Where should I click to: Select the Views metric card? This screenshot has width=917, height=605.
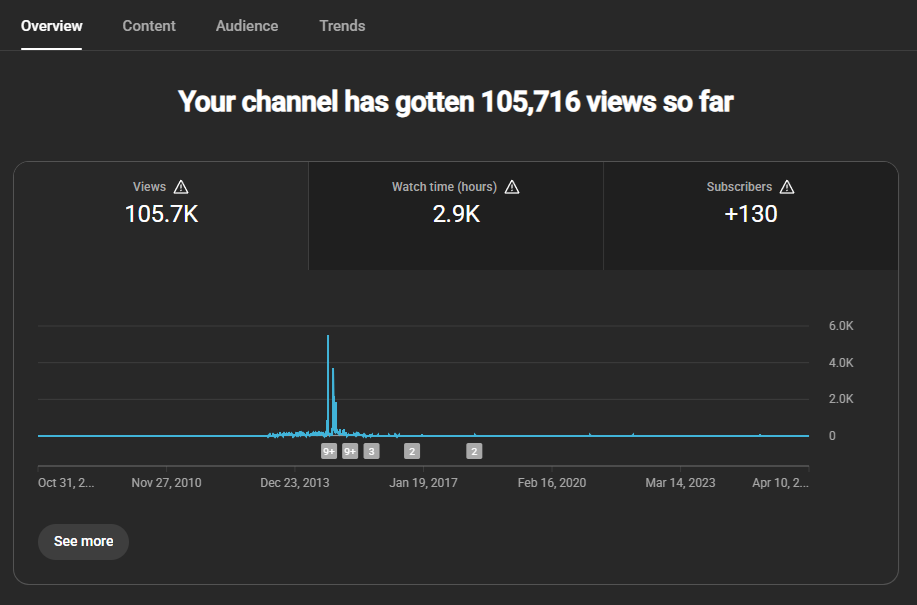coord(161,216)
